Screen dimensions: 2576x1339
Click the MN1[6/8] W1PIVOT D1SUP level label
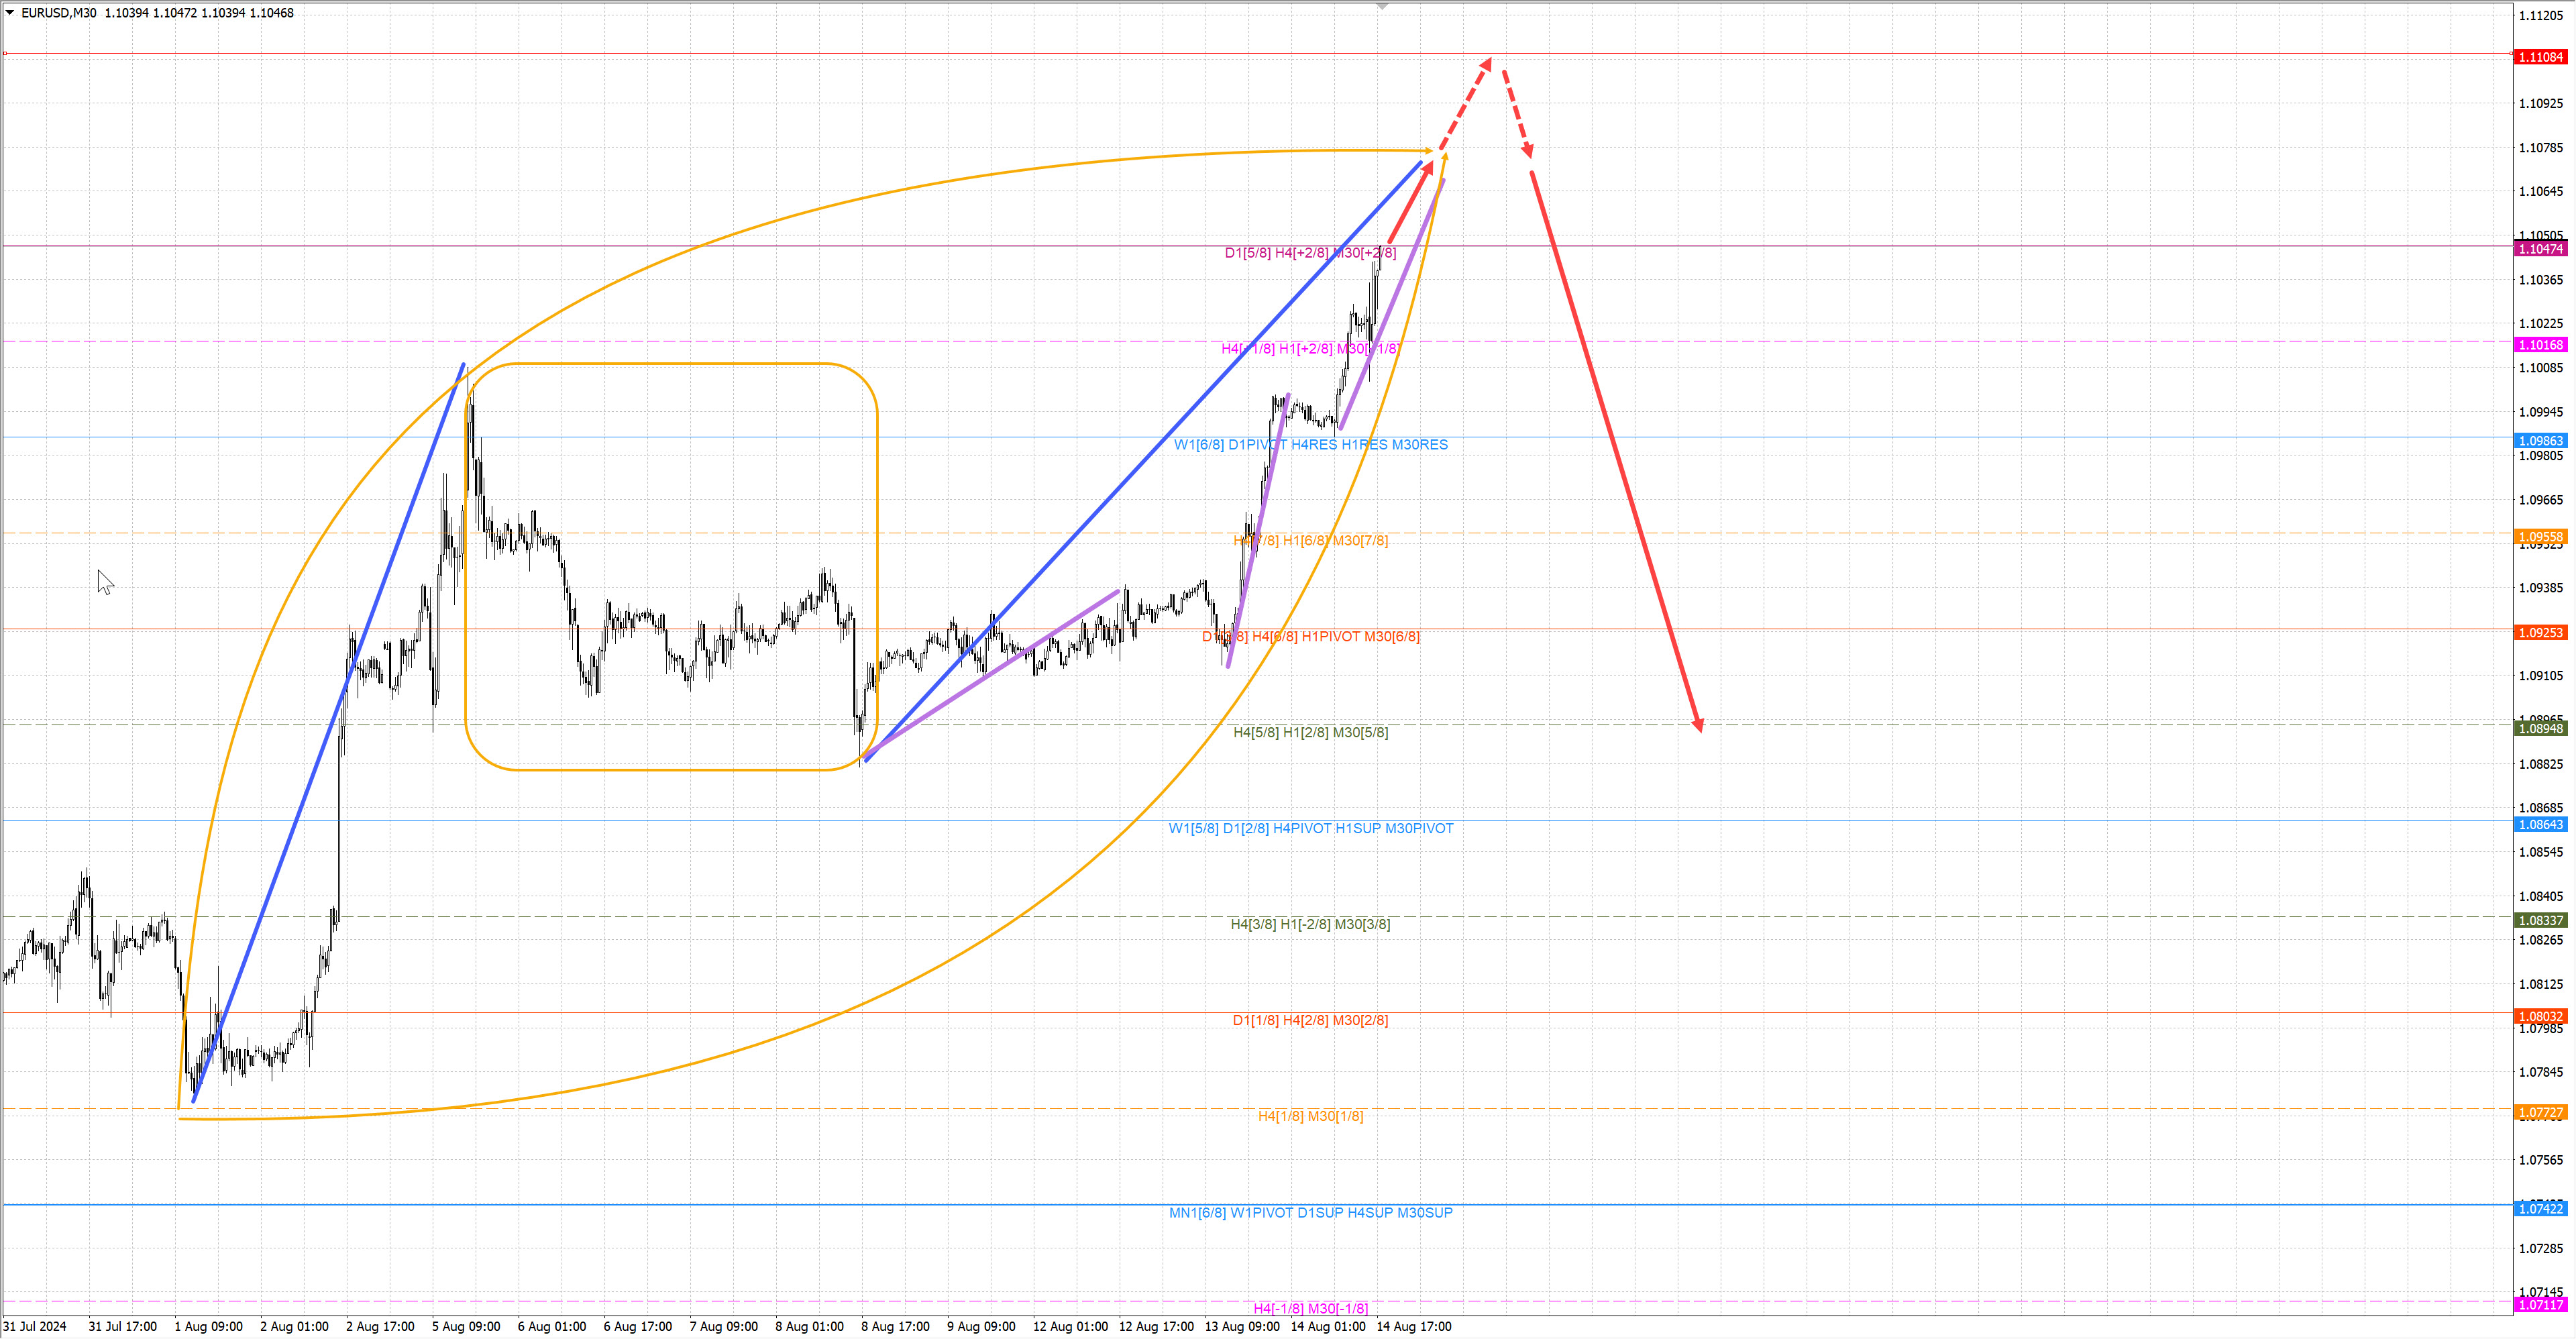point(1310,1213)
